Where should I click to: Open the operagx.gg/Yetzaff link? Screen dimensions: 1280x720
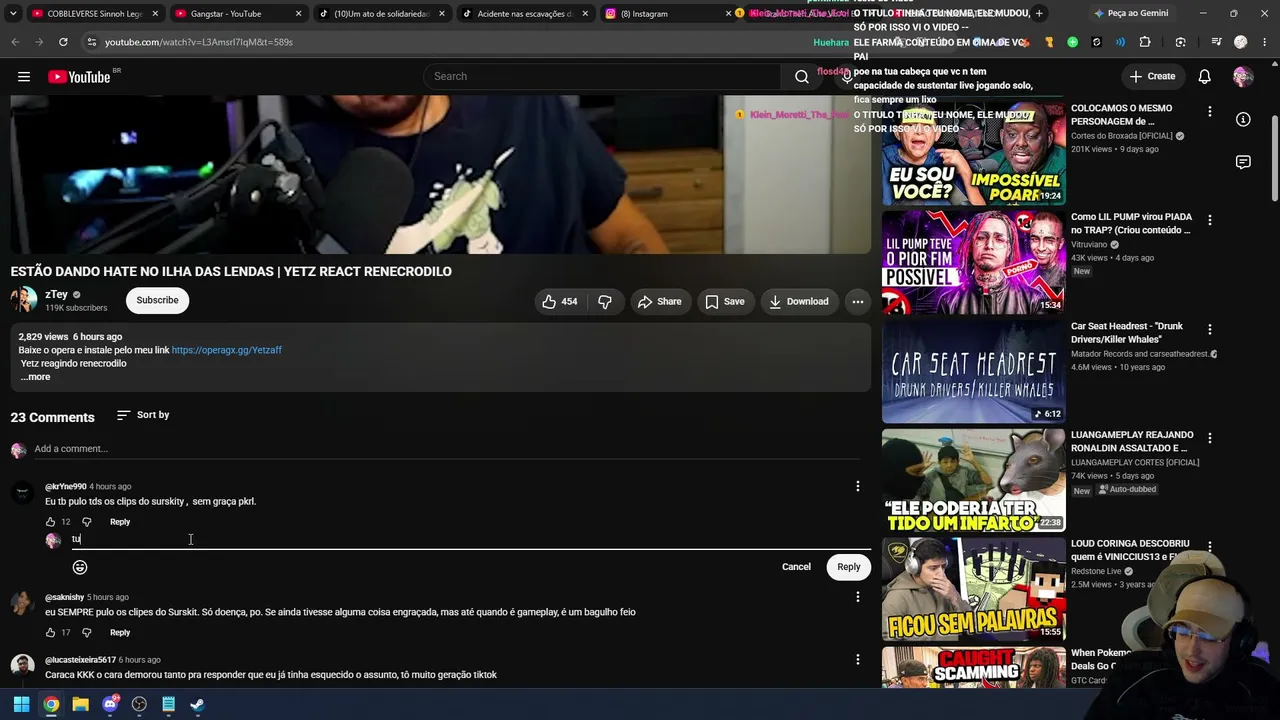226,350
